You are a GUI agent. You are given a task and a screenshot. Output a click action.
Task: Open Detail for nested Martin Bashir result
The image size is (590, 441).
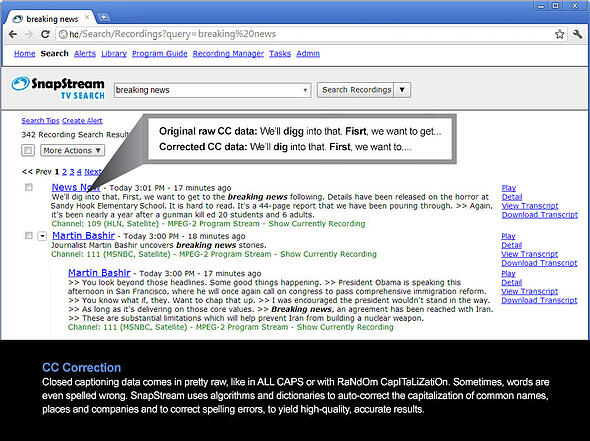pos(511,282)
